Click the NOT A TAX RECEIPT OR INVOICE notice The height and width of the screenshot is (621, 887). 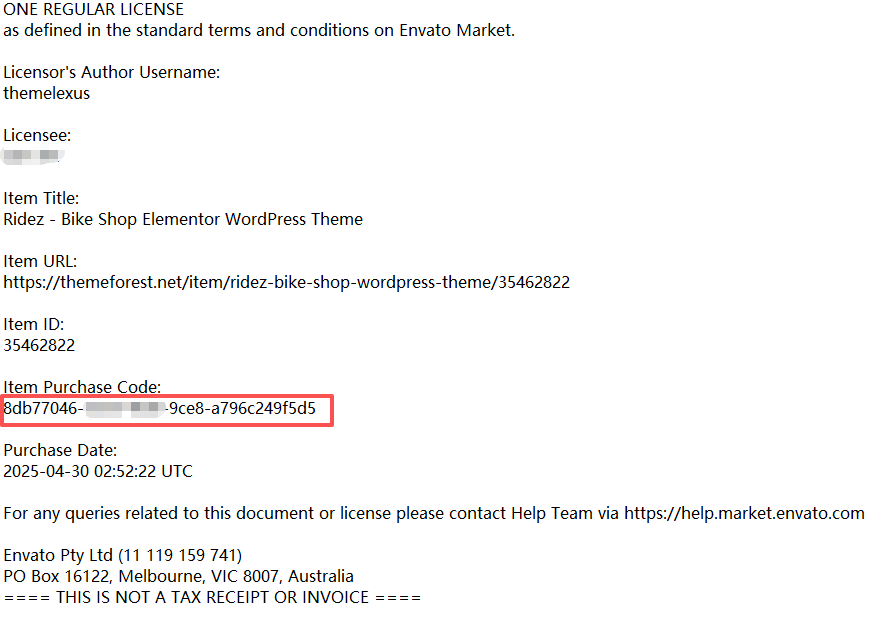(x=212, y=597)
